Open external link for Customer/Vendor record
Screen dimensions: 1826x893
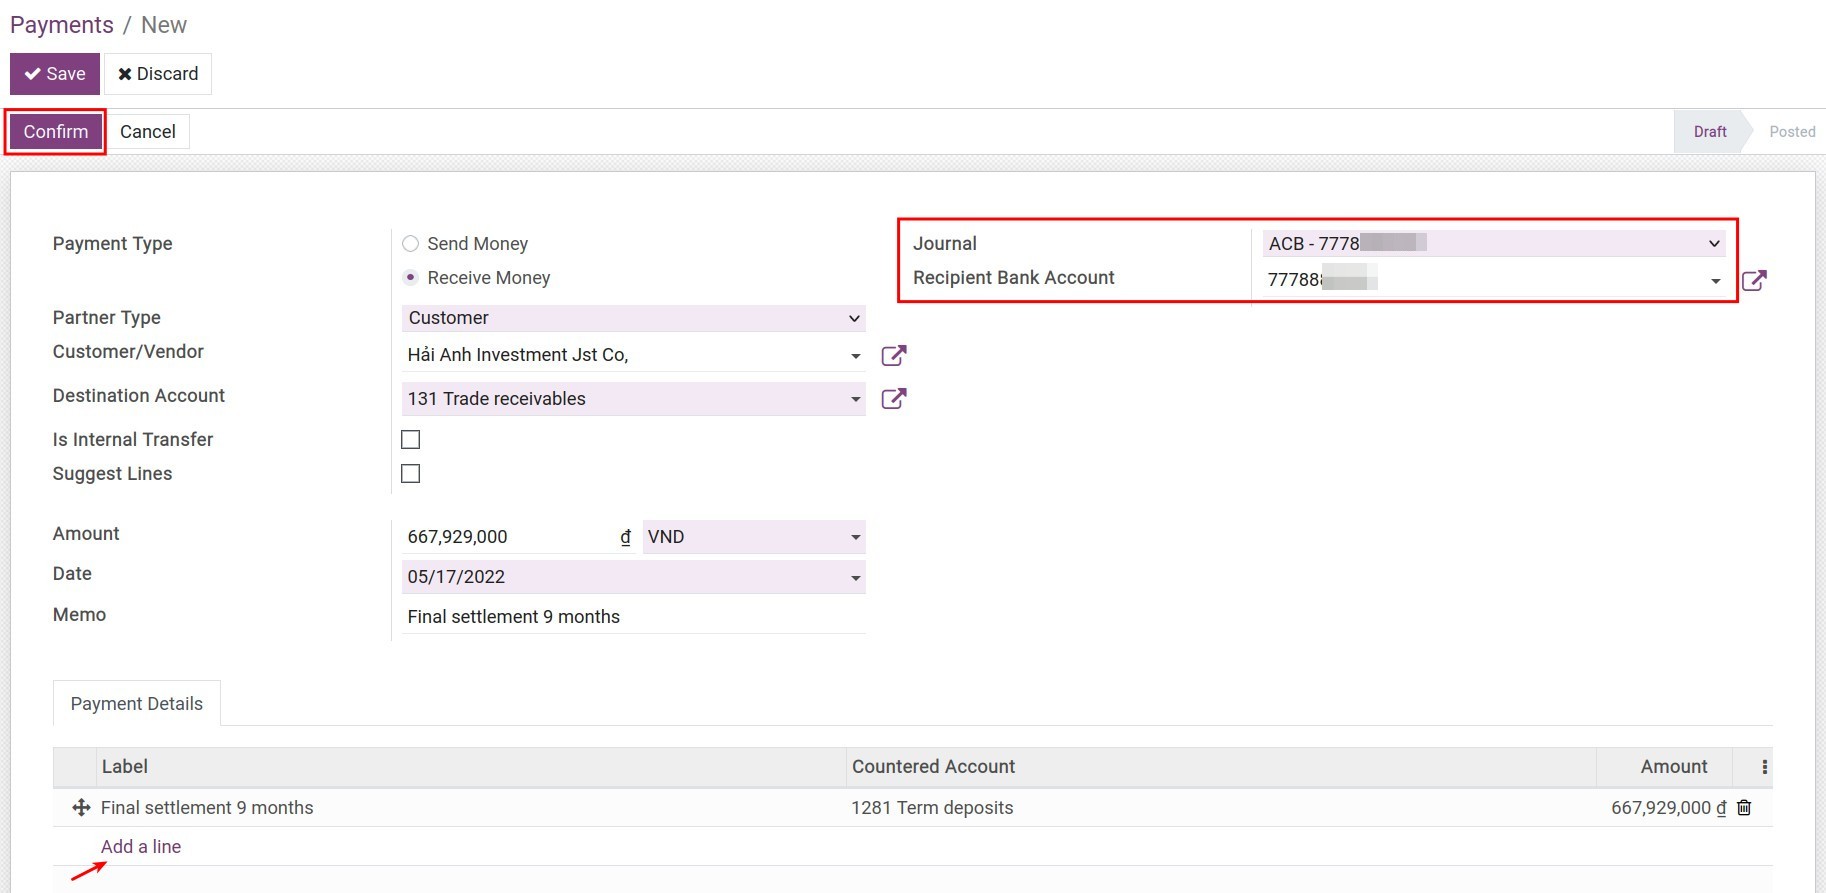893,356
